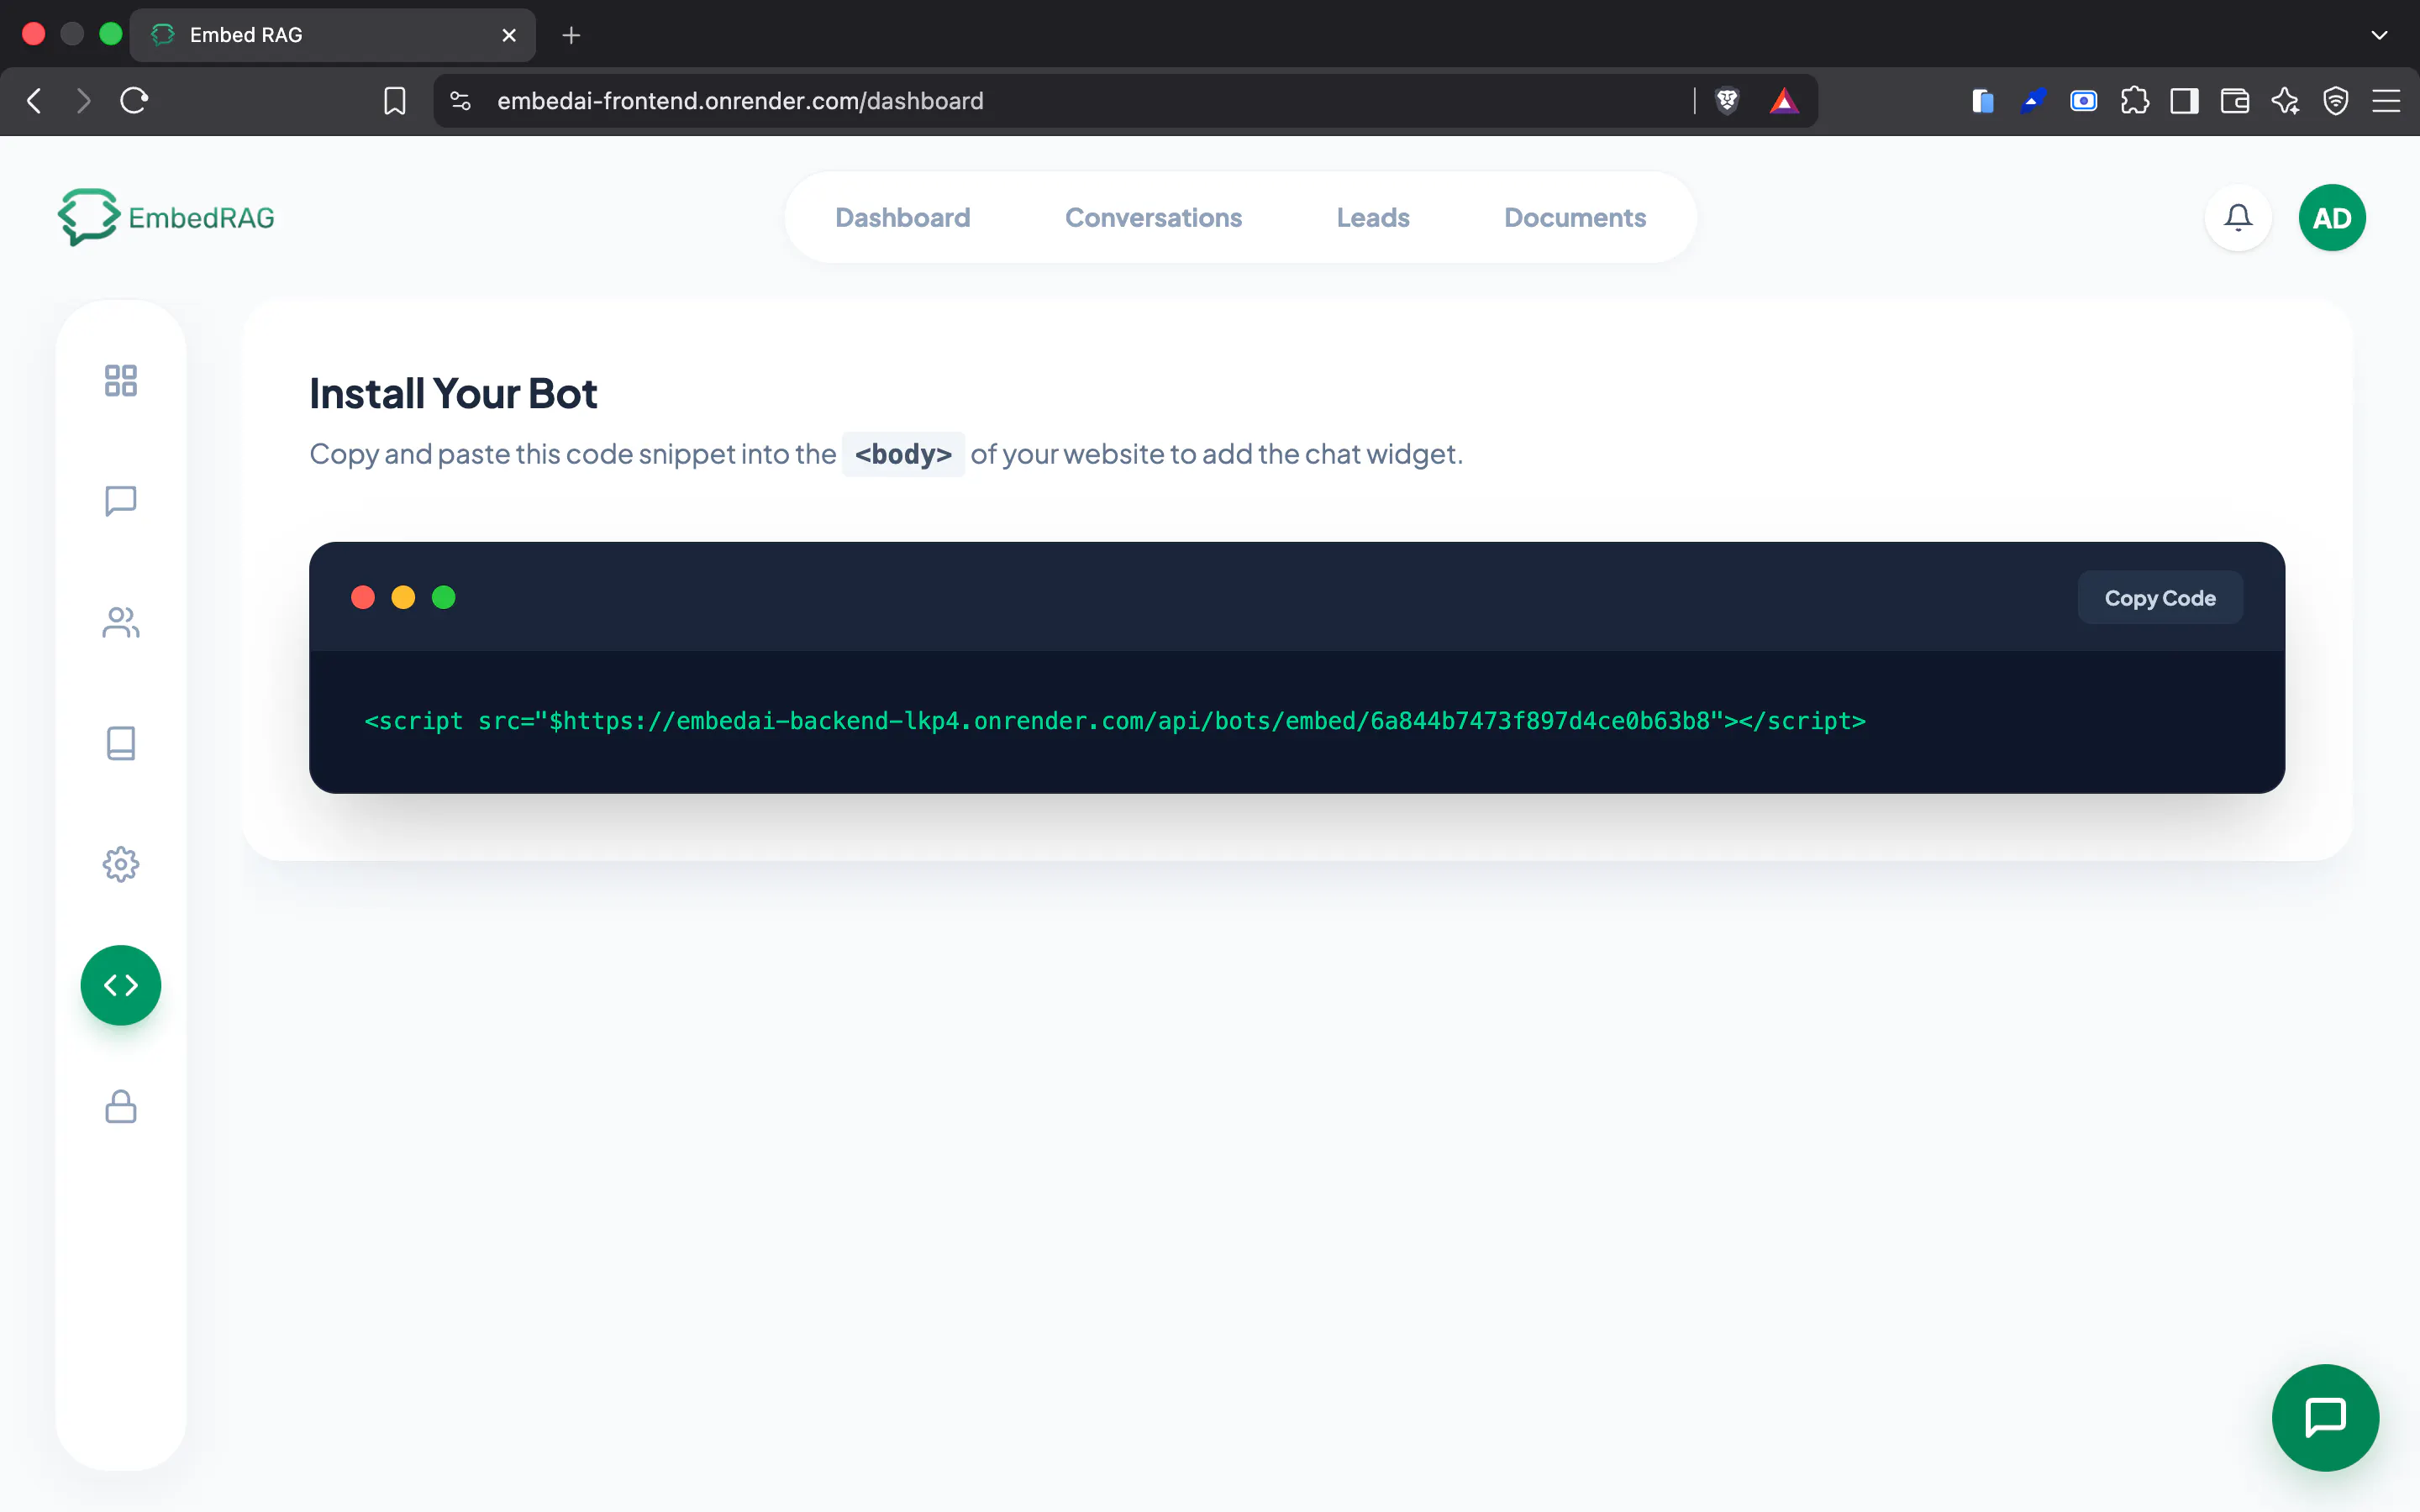
Task: Go to the Dashboard tab
Action: [x=902, y=217]
